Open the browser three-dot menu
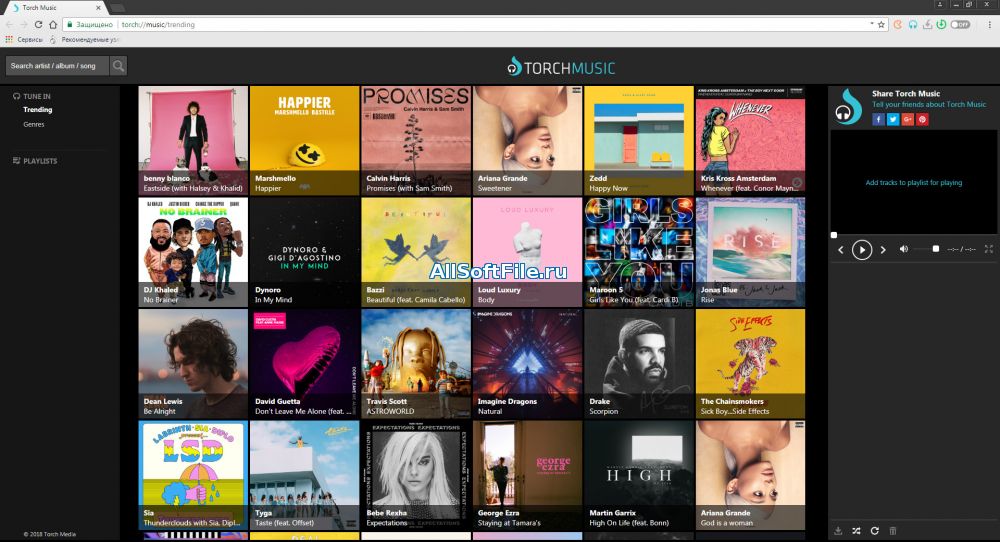Screen dimensions: 1000x542 (990, 24)
